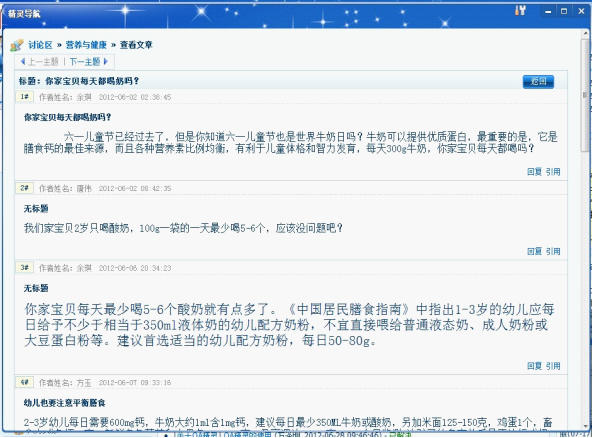Screen dimensions: 593x438
Task: Maximize the 精灵导航 window
Action: tap(564, 11)
